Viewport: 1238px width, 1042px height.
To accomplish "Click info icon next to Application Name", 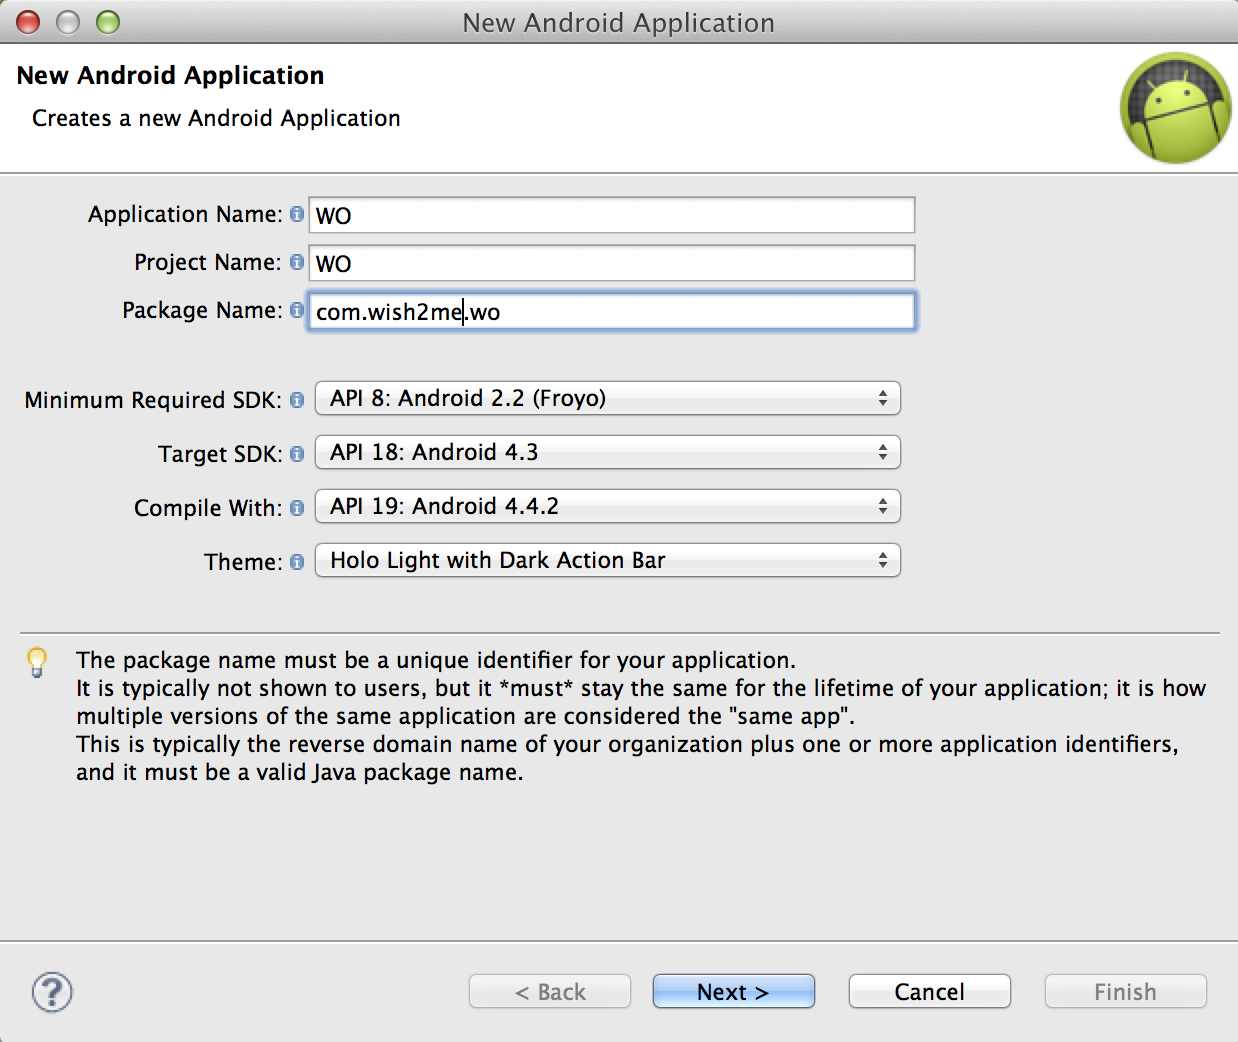I will click(x=297, y=214).
